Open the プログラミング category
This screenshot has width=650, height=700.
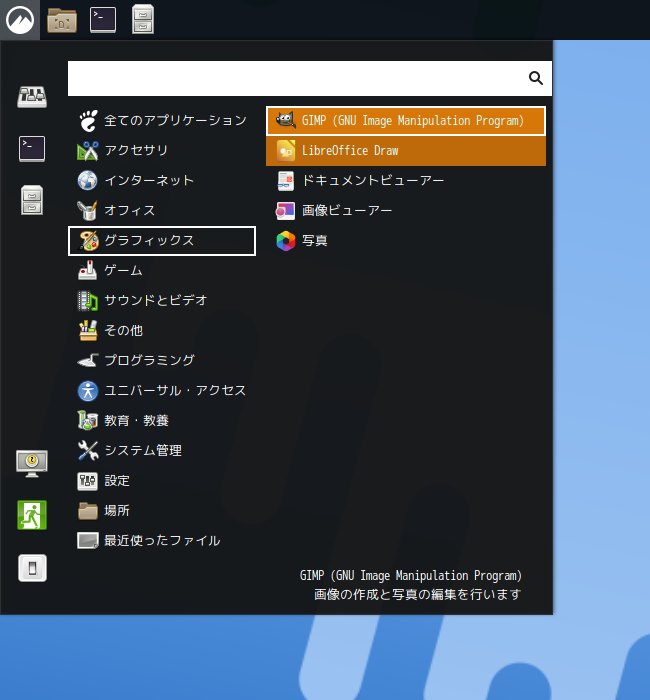[x=162, y=360]
